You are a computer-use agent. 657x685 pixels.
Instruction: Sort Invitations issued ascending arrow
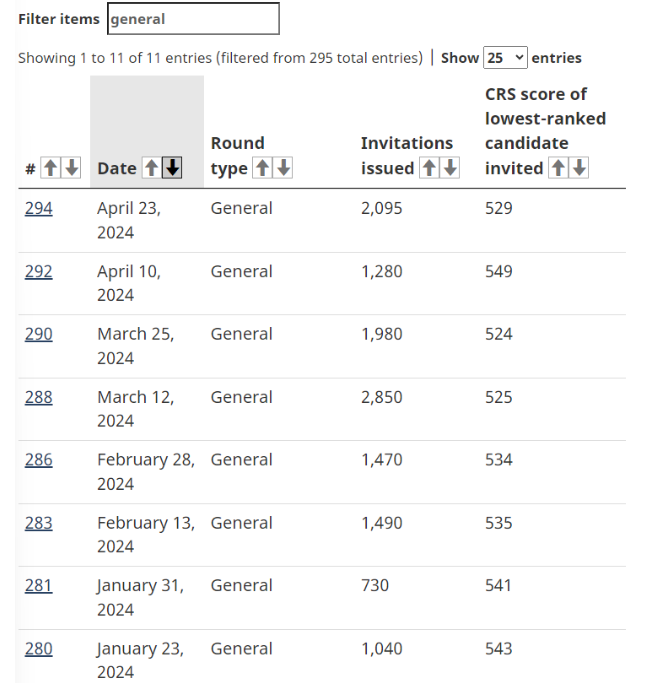(429, 169)
